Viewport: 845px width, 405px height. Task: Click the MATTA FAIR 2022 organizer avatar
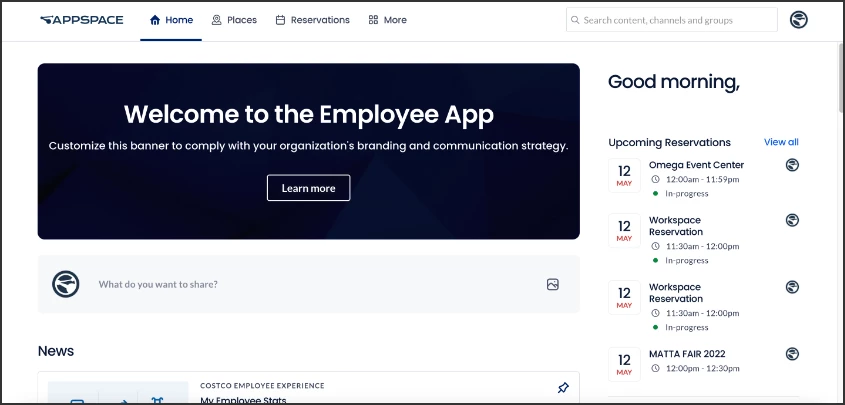coord(792,354)
